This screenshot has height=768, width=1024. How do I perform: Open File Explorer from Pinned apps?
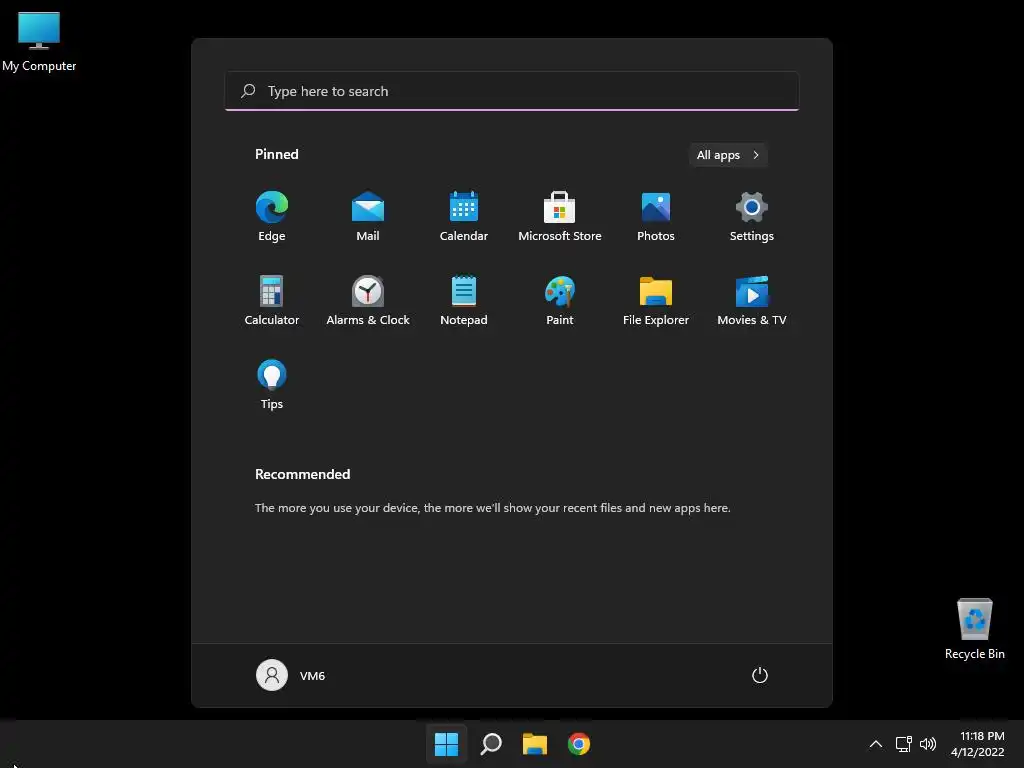click(x=656, y=300)
